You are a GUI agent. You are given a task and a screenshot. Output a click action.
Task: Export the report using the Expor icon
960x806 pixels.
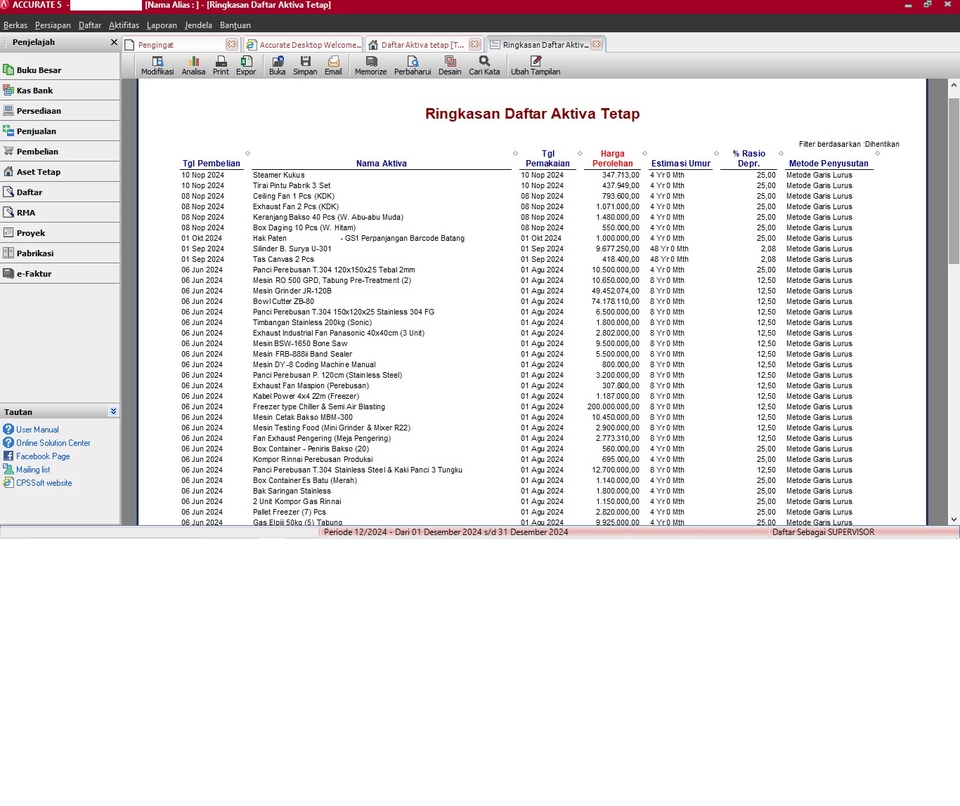[x=246, y=65]
